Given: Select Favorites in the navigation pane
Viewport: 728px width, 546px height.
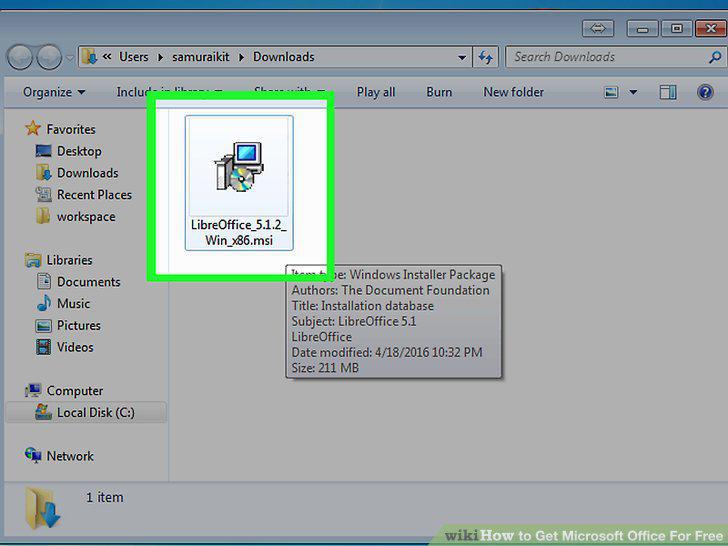Looking at the screenshot, I should tap(71, 129).
